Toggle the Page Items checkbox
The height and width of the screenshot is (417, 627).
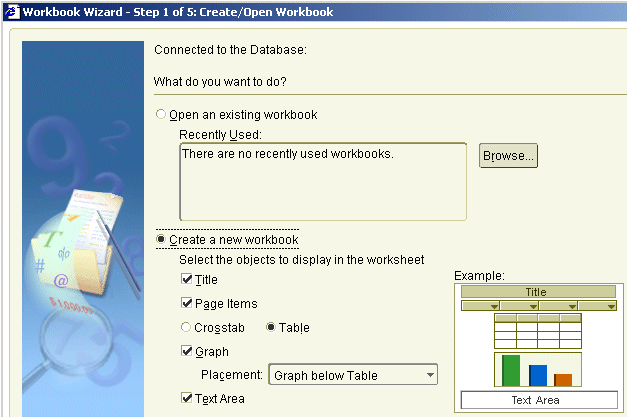tap(186, 303)
